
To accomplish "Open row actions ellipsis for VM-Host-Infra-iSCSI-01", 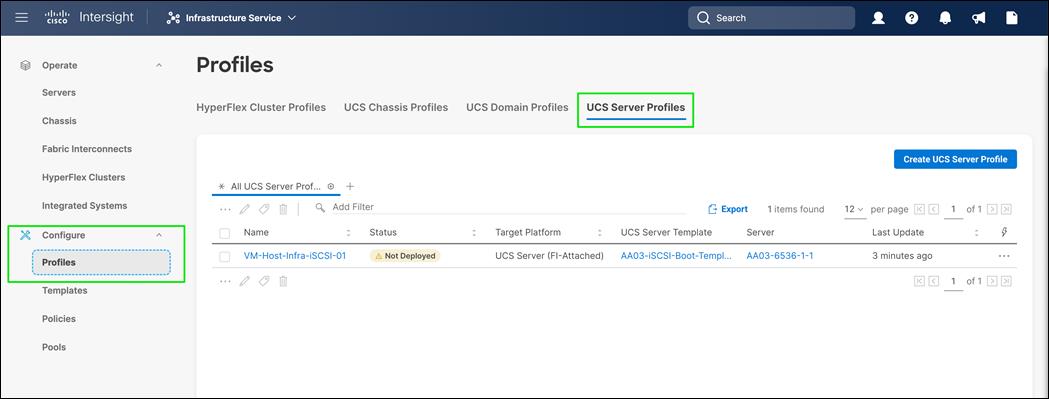I will [1004, 256].
